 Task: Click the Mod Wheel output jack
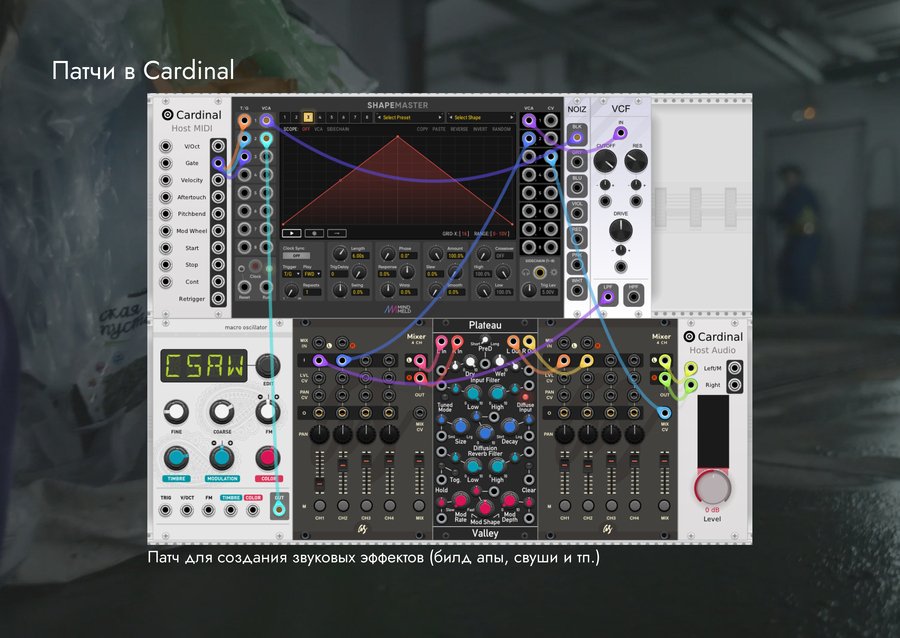pos(218,231)
